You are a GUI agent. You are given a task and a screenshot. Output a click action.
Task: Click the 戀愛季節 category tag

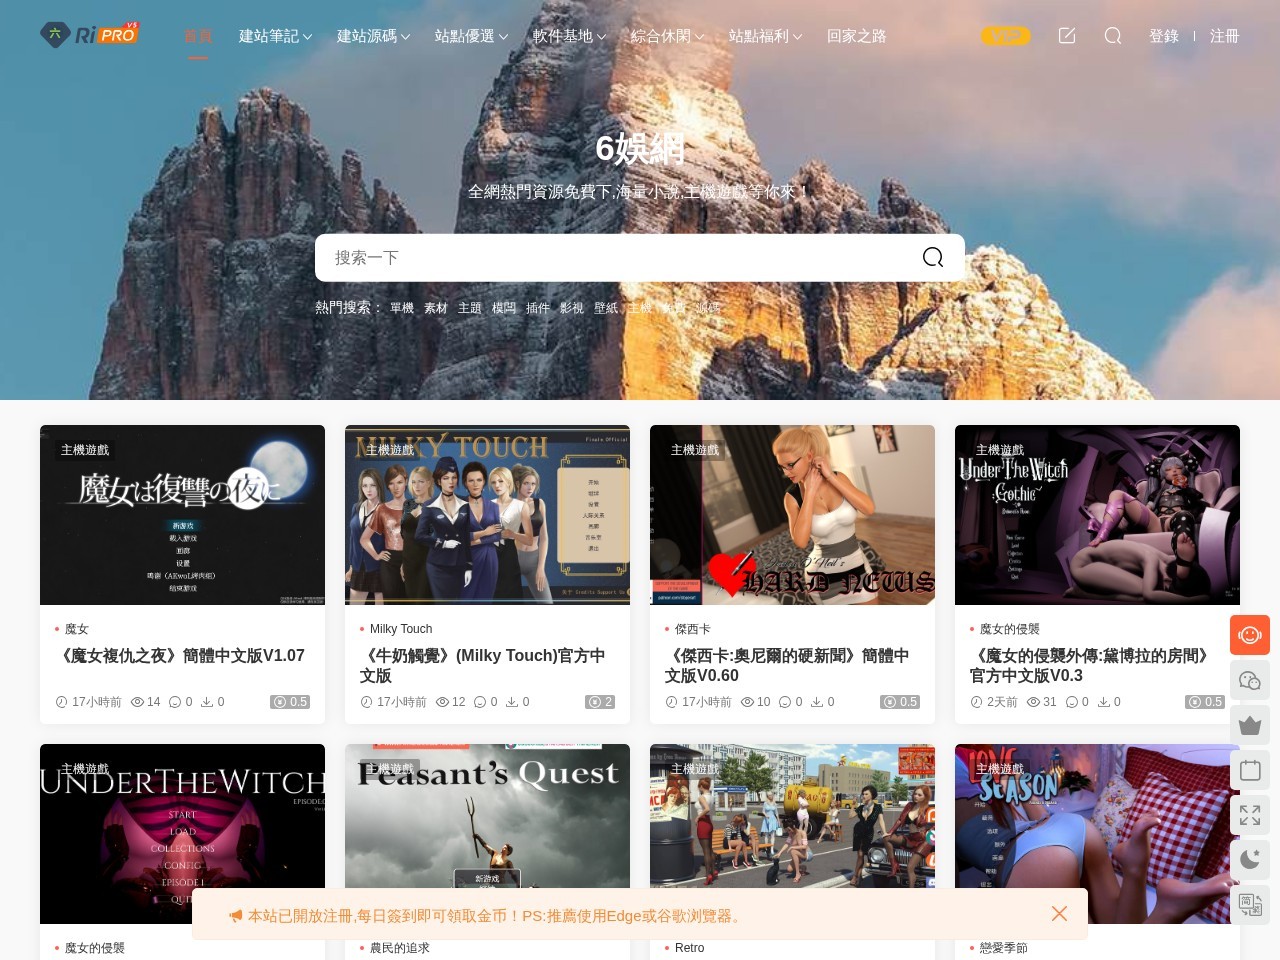pos(1004,948)
